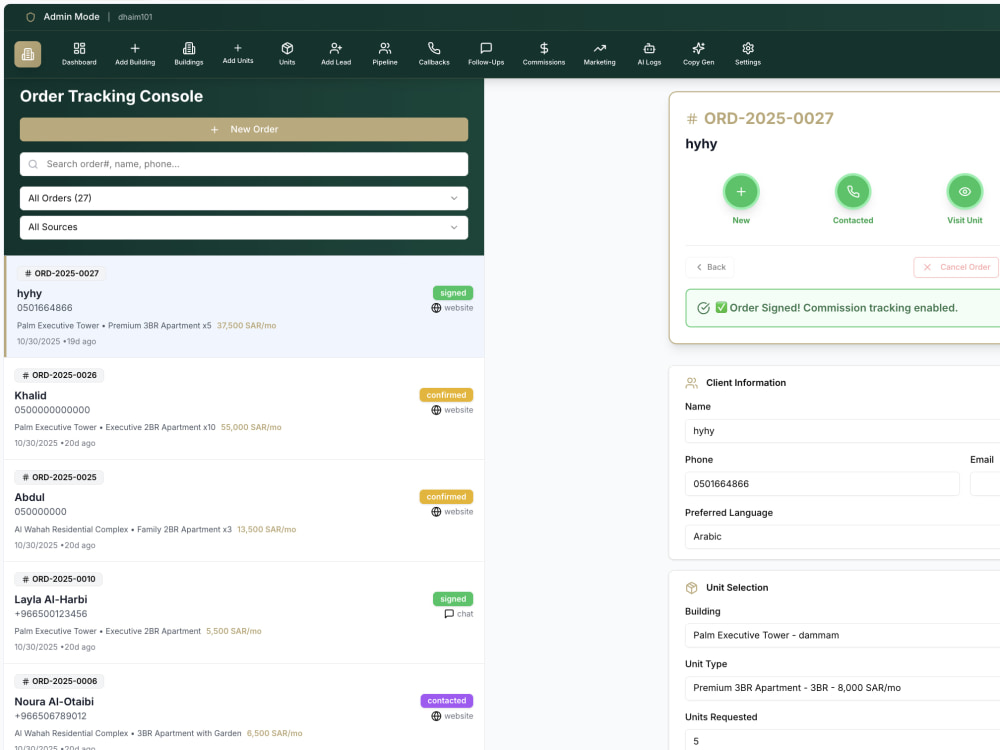Open Add Lead nav icon
Viewport: 1000px width, 750px height.
[336, 48]
